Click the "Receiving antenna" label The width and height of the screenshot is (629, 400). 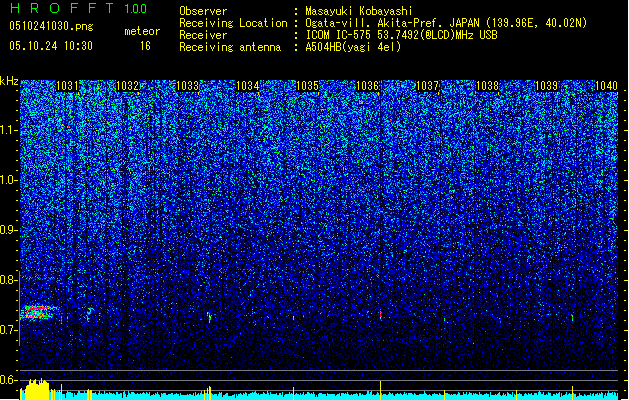pyautogui.click(x=230, y=47)
